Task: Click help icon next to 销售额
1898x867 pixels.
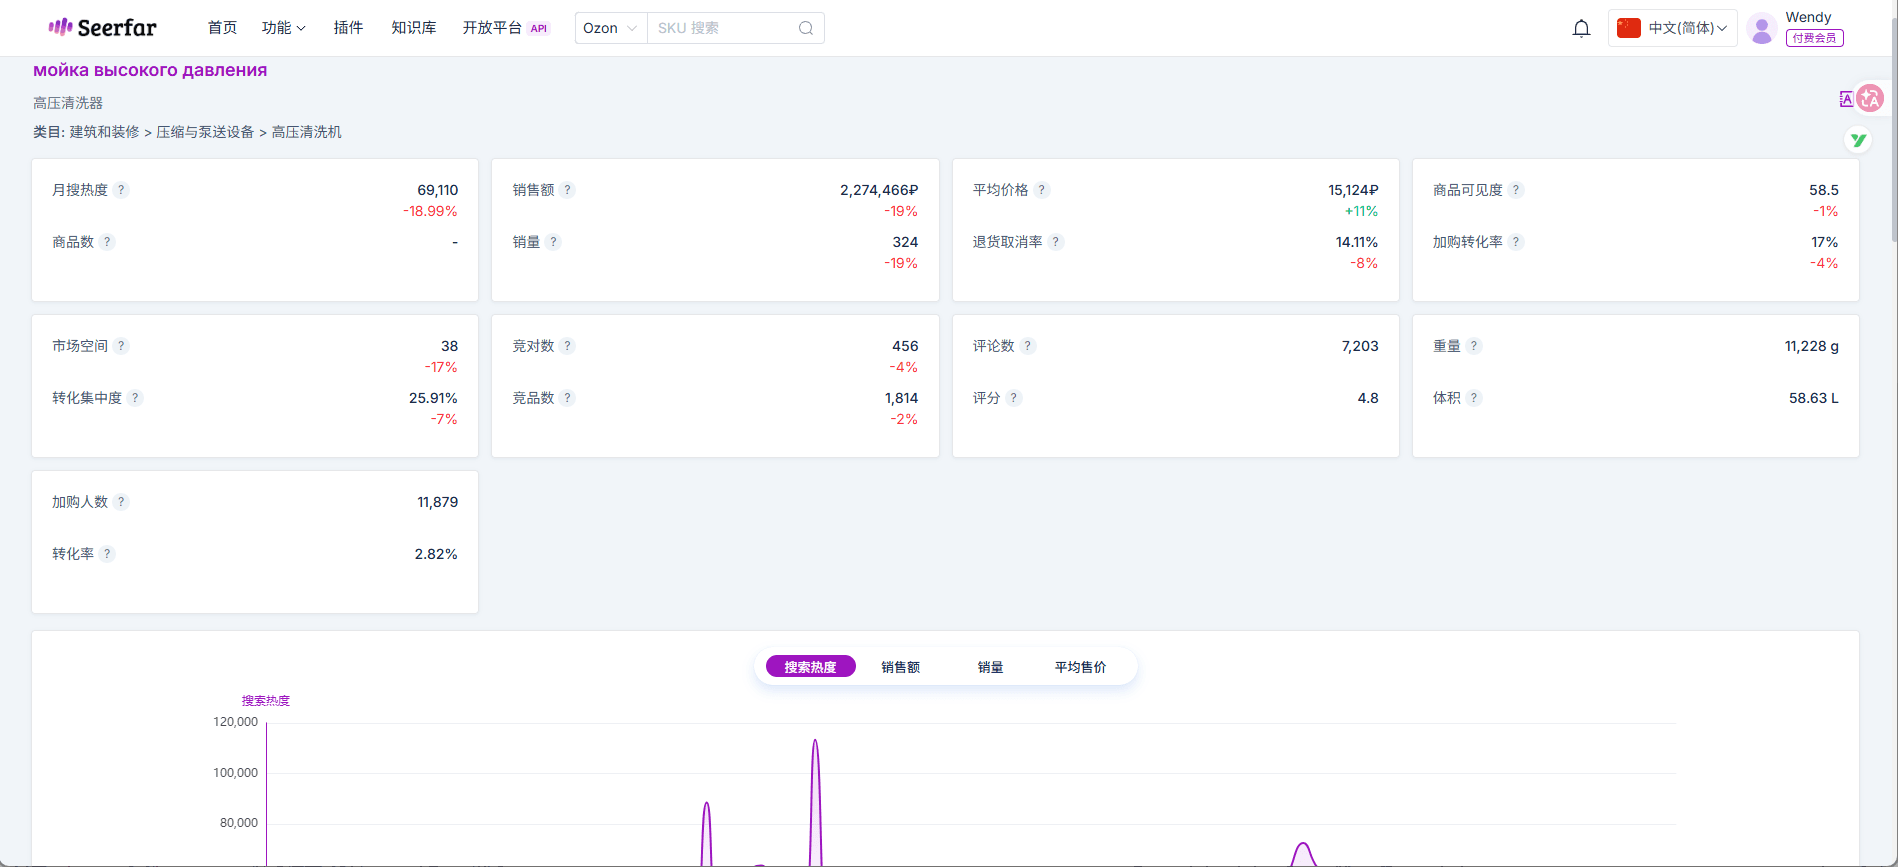Action: [567, 190]
